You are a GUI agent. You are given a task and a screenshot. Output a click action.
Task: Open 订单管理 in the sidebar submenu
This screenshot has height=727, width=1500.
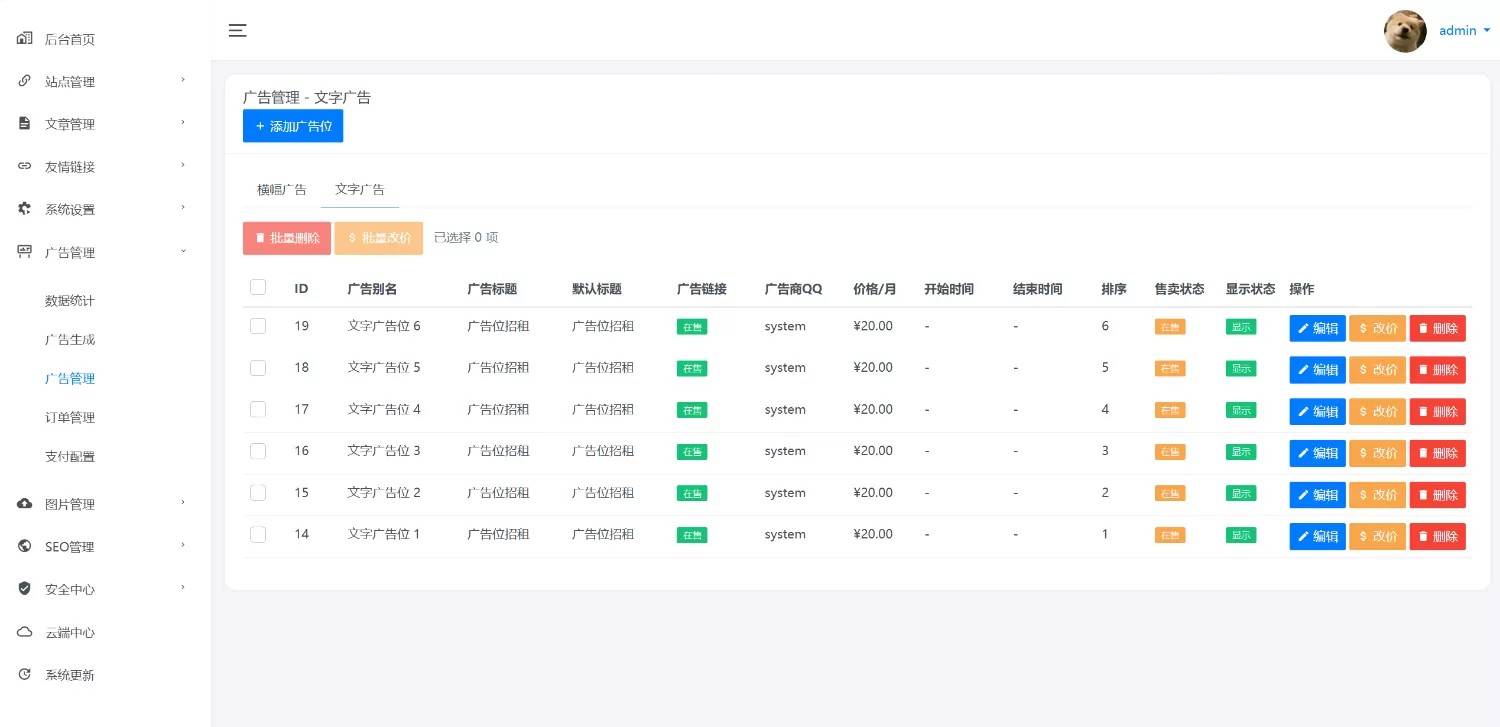pos(70,418)
